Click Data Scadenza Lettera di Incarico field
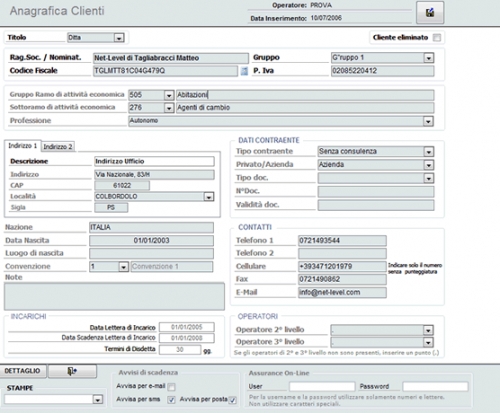The height and width of the screenshot is (413, 500). [187, 338]
